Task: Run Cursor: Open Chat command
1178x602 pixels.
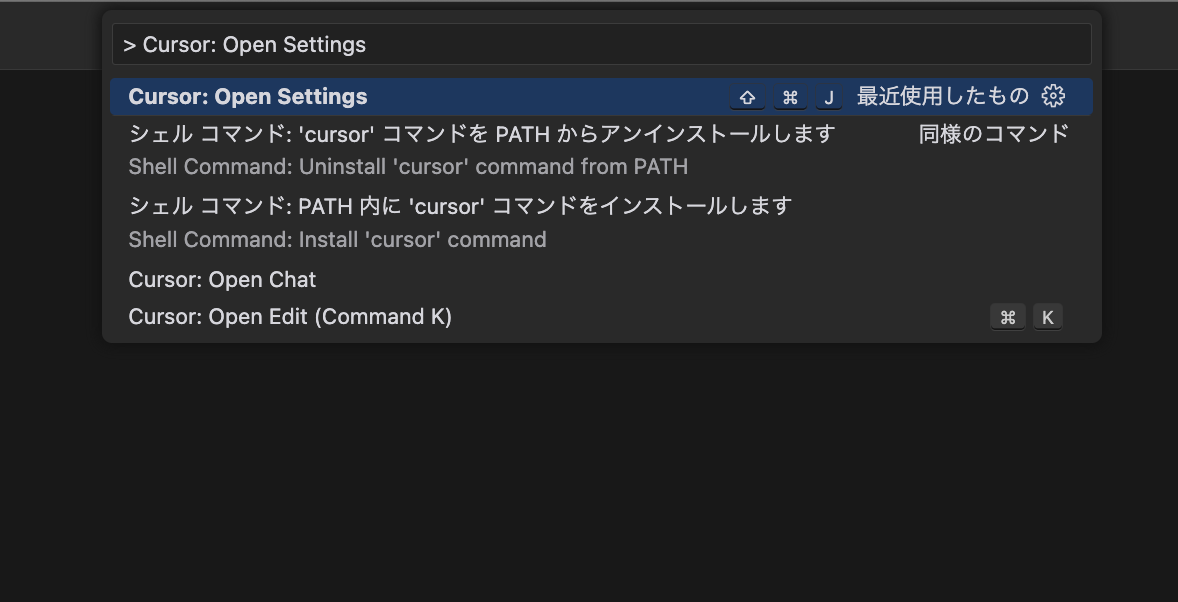Action: pyautogui.click(x=601, y=280)
